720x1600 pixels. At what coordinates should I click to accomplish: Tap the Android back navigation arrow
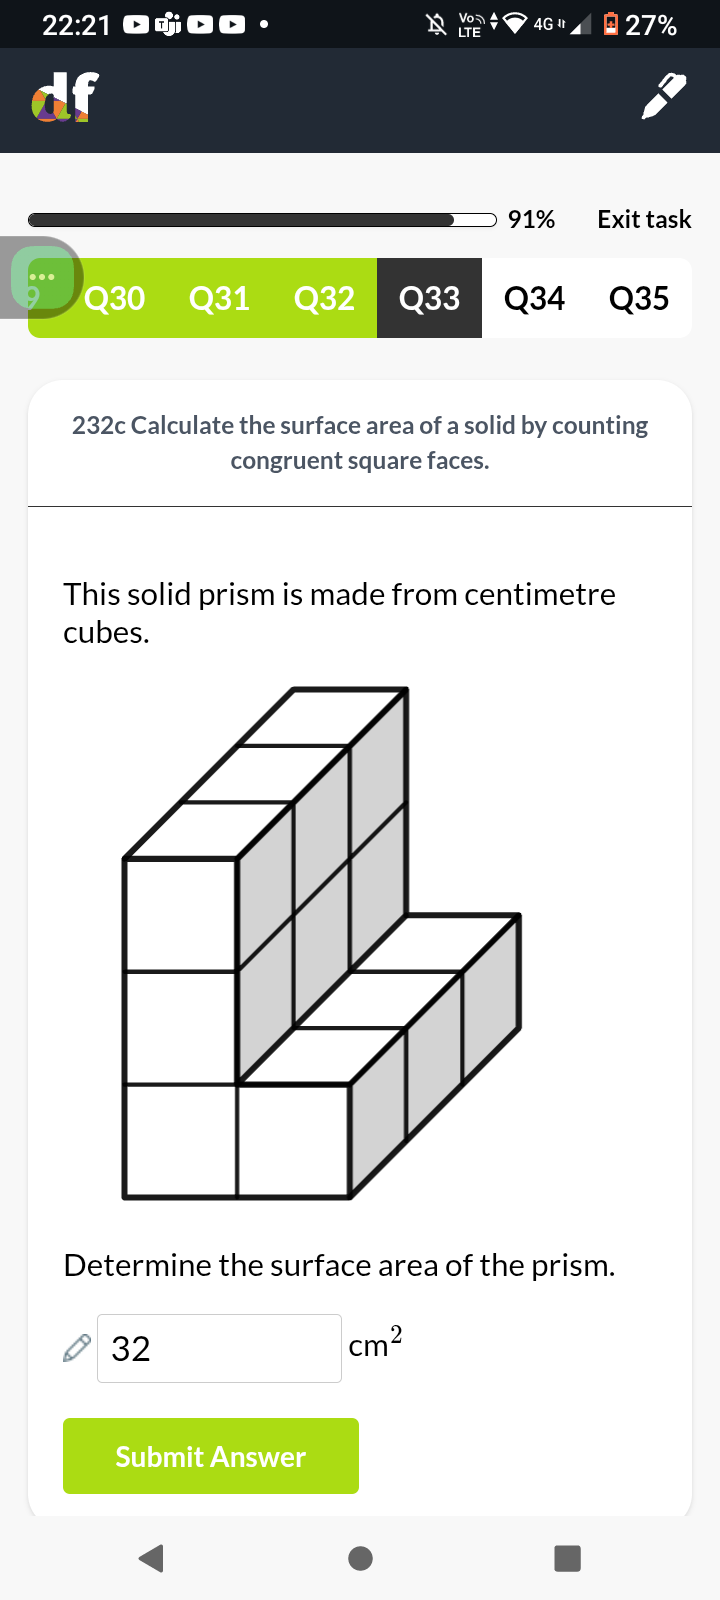point(151,1557)
